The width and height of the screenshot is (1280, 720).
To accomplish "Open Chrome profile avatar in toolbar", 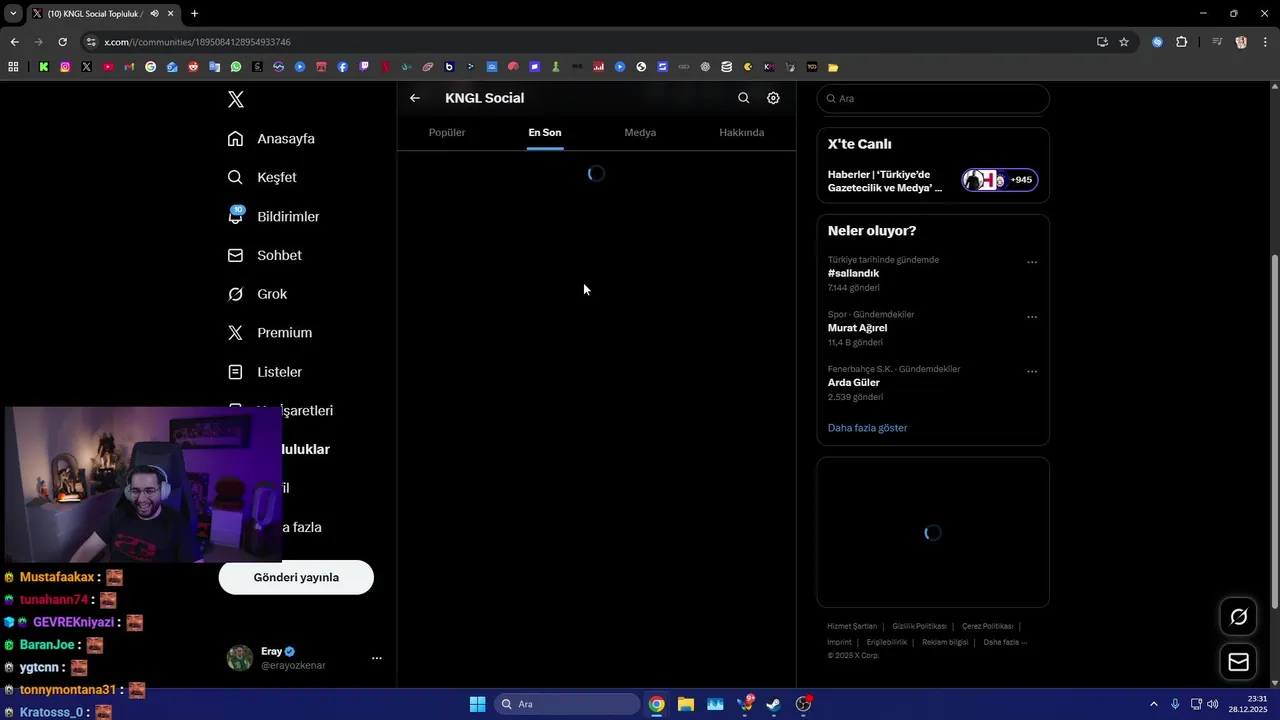I will pyautogui.click(x=1241, y=42).
